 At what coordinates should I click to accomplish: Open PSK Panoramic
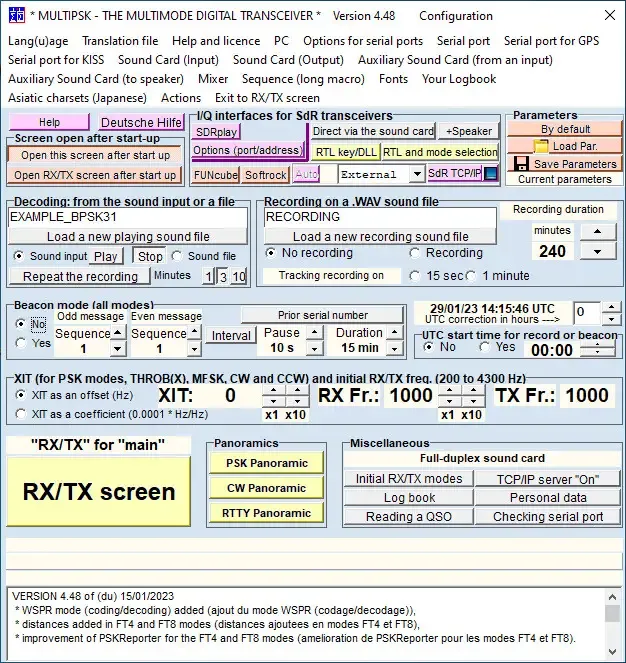(266, 463)
